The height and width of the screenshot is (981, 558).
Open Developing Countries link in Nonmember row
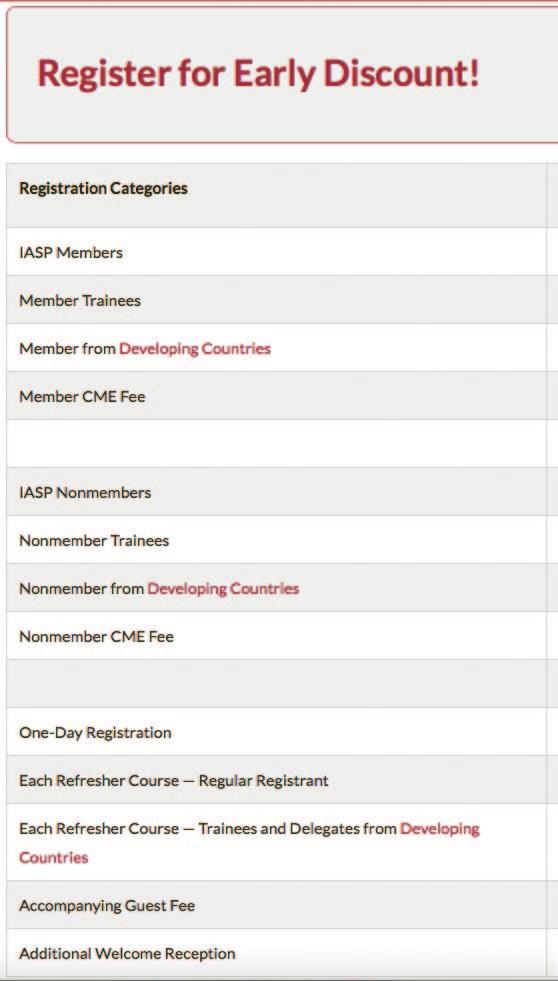point(223,589)
